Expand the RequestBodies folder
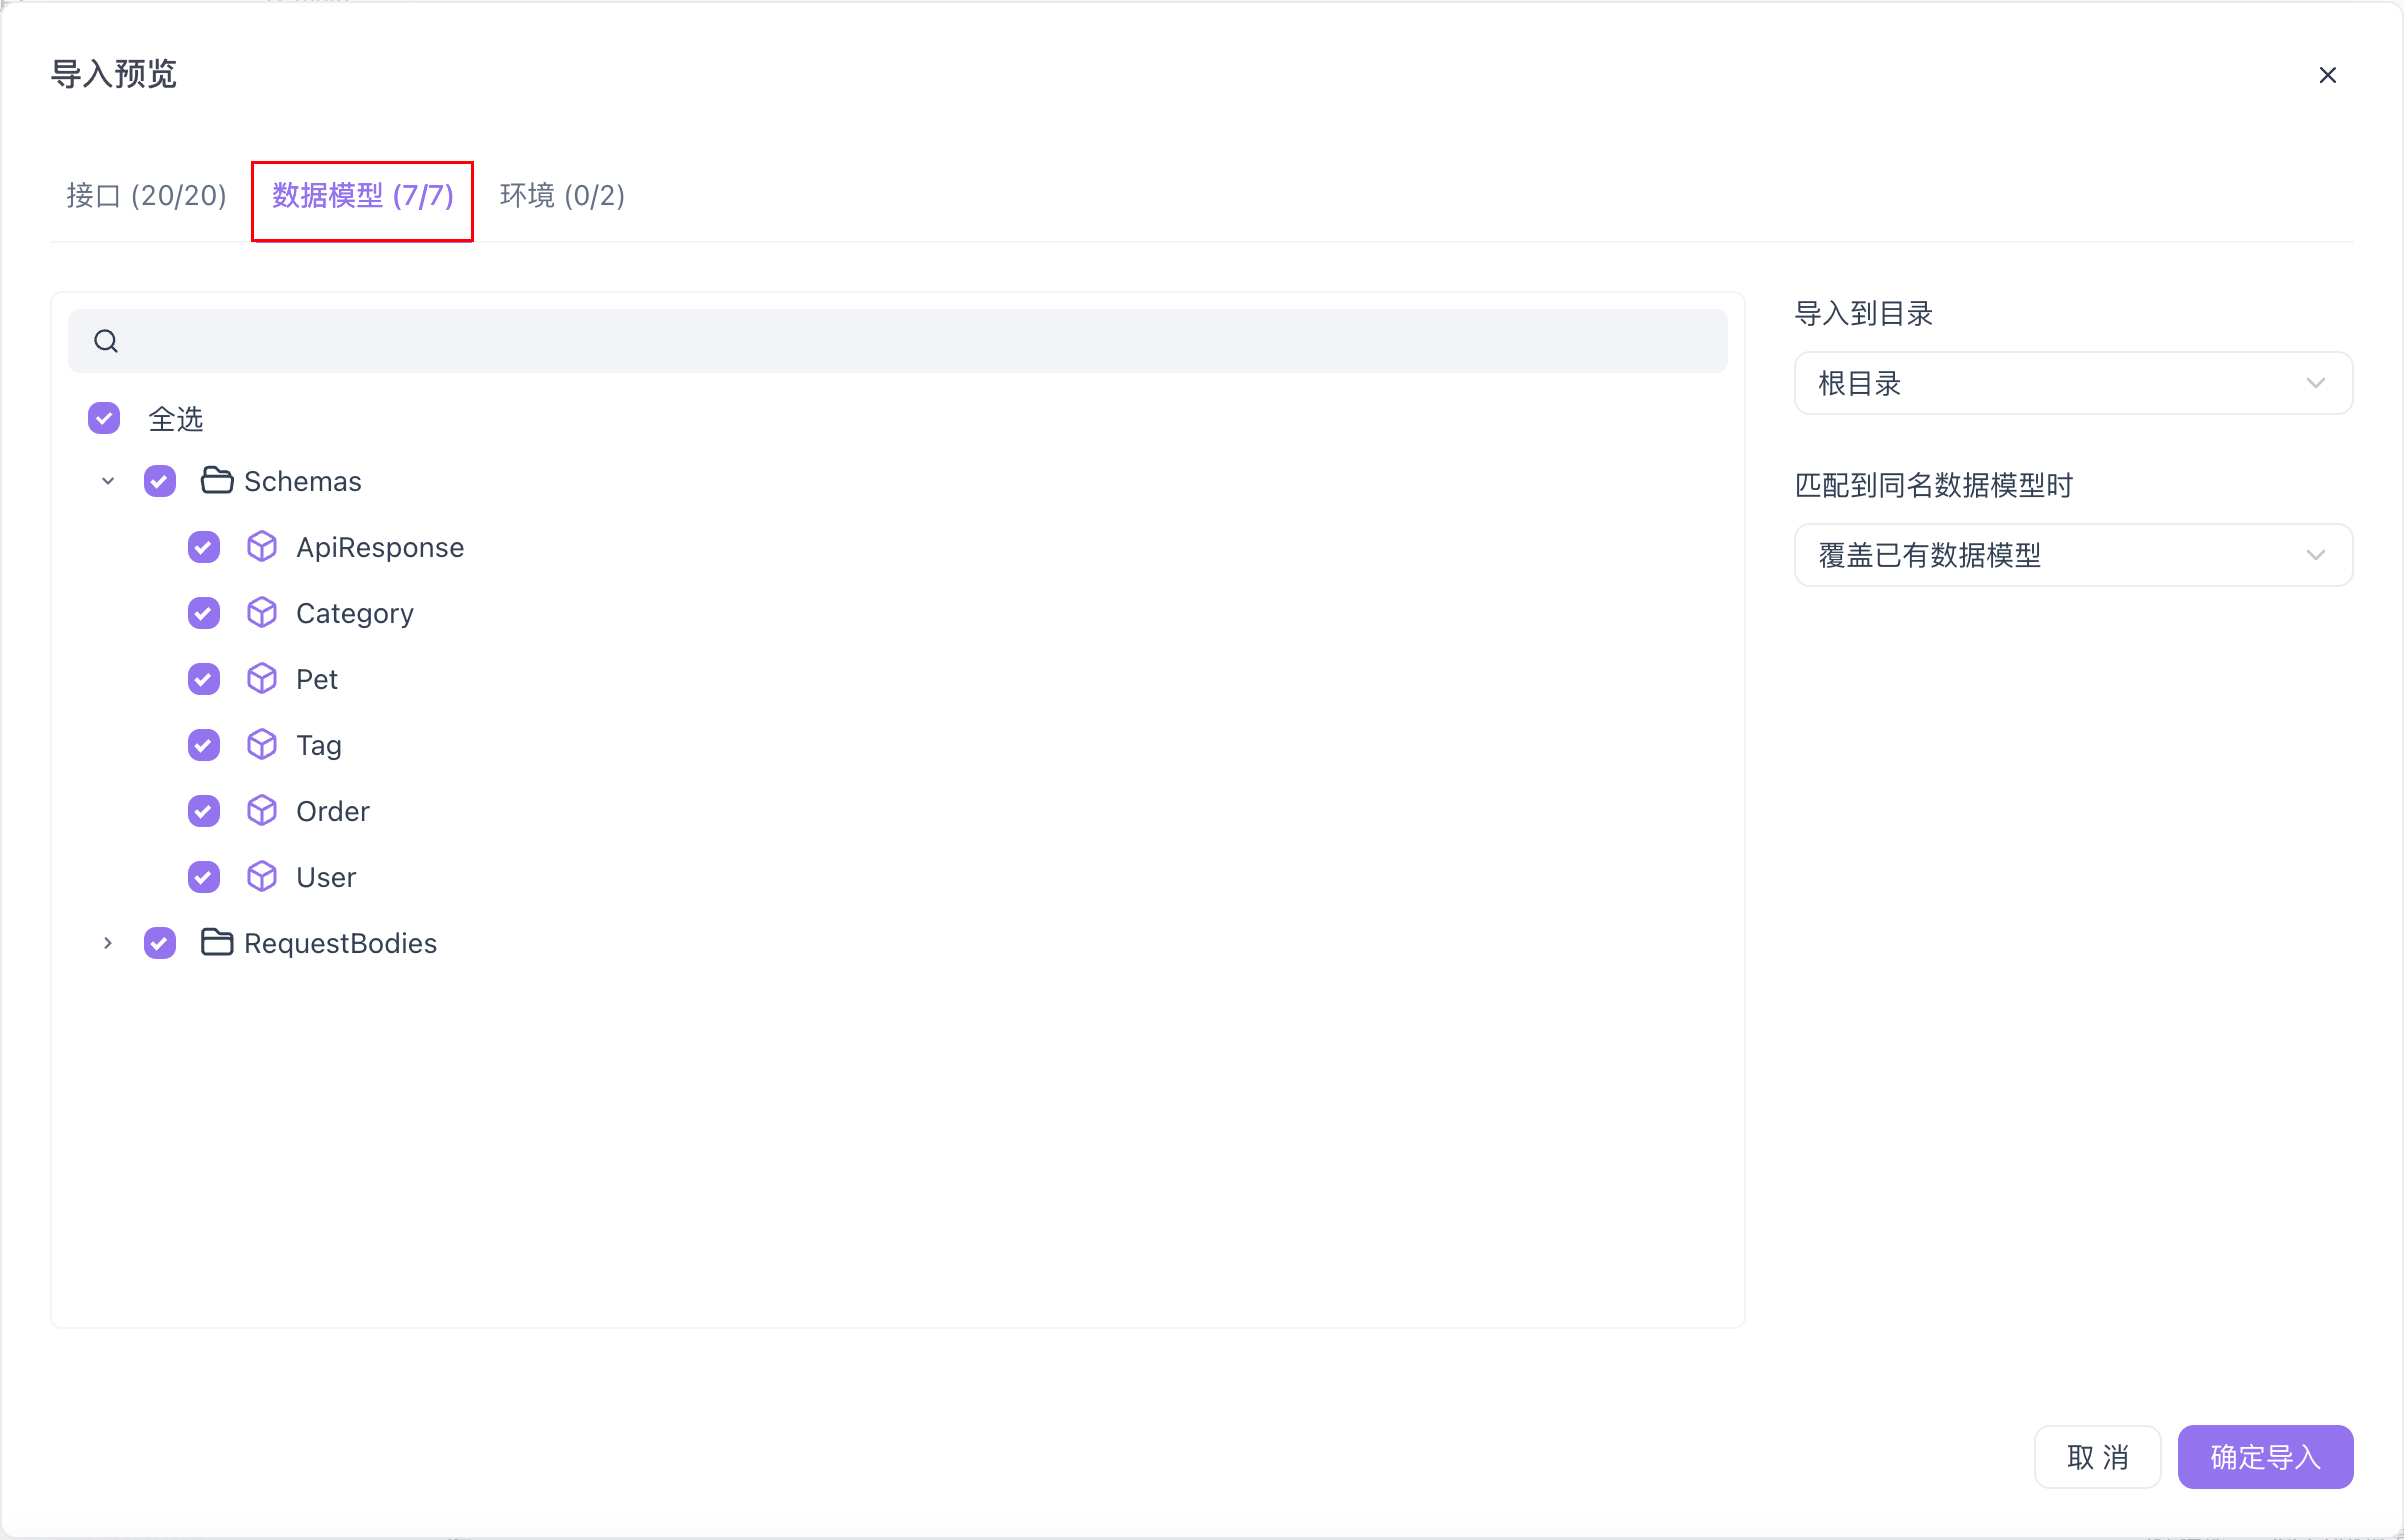 (108, 943)
